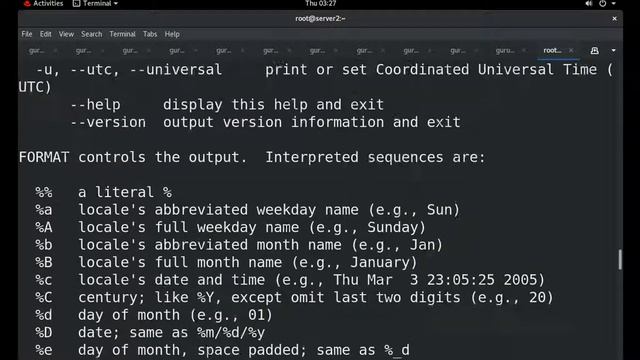
Task: Switch to the active root... tab
Action: (x=552, y=50)
